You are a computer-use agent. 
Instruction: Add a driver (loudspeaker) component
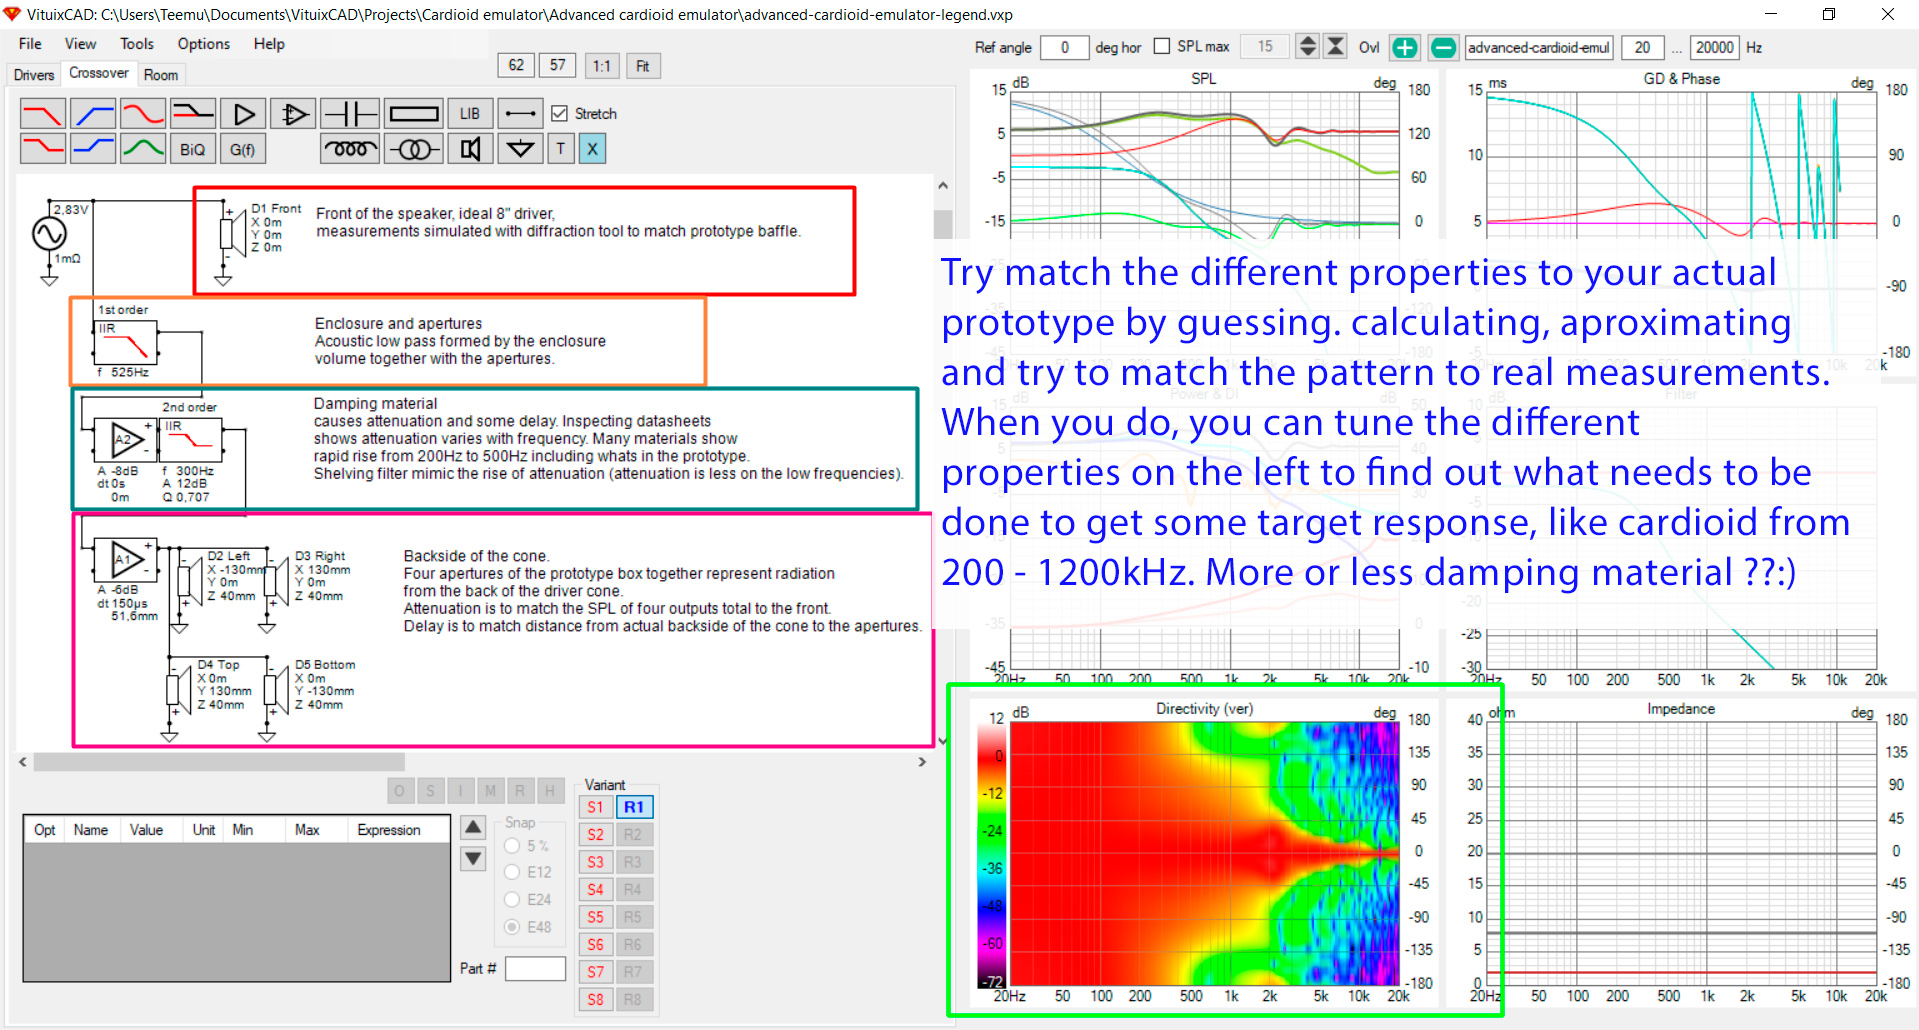coord(470,149)
